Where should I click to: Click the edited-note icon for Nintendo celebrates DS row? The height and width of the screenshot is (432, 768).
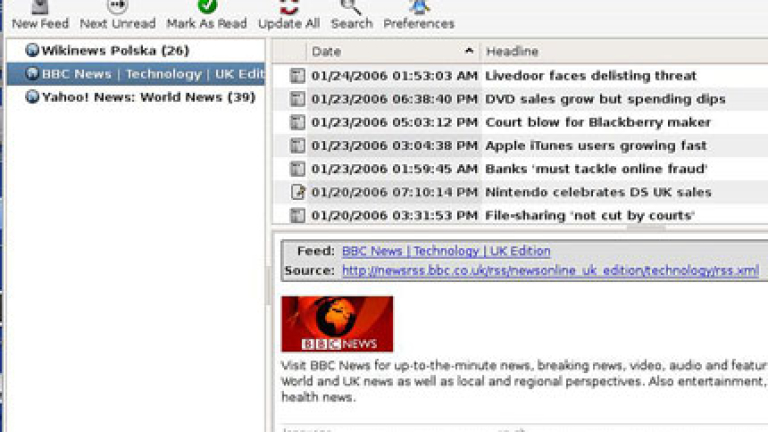(x=298, y=192)
